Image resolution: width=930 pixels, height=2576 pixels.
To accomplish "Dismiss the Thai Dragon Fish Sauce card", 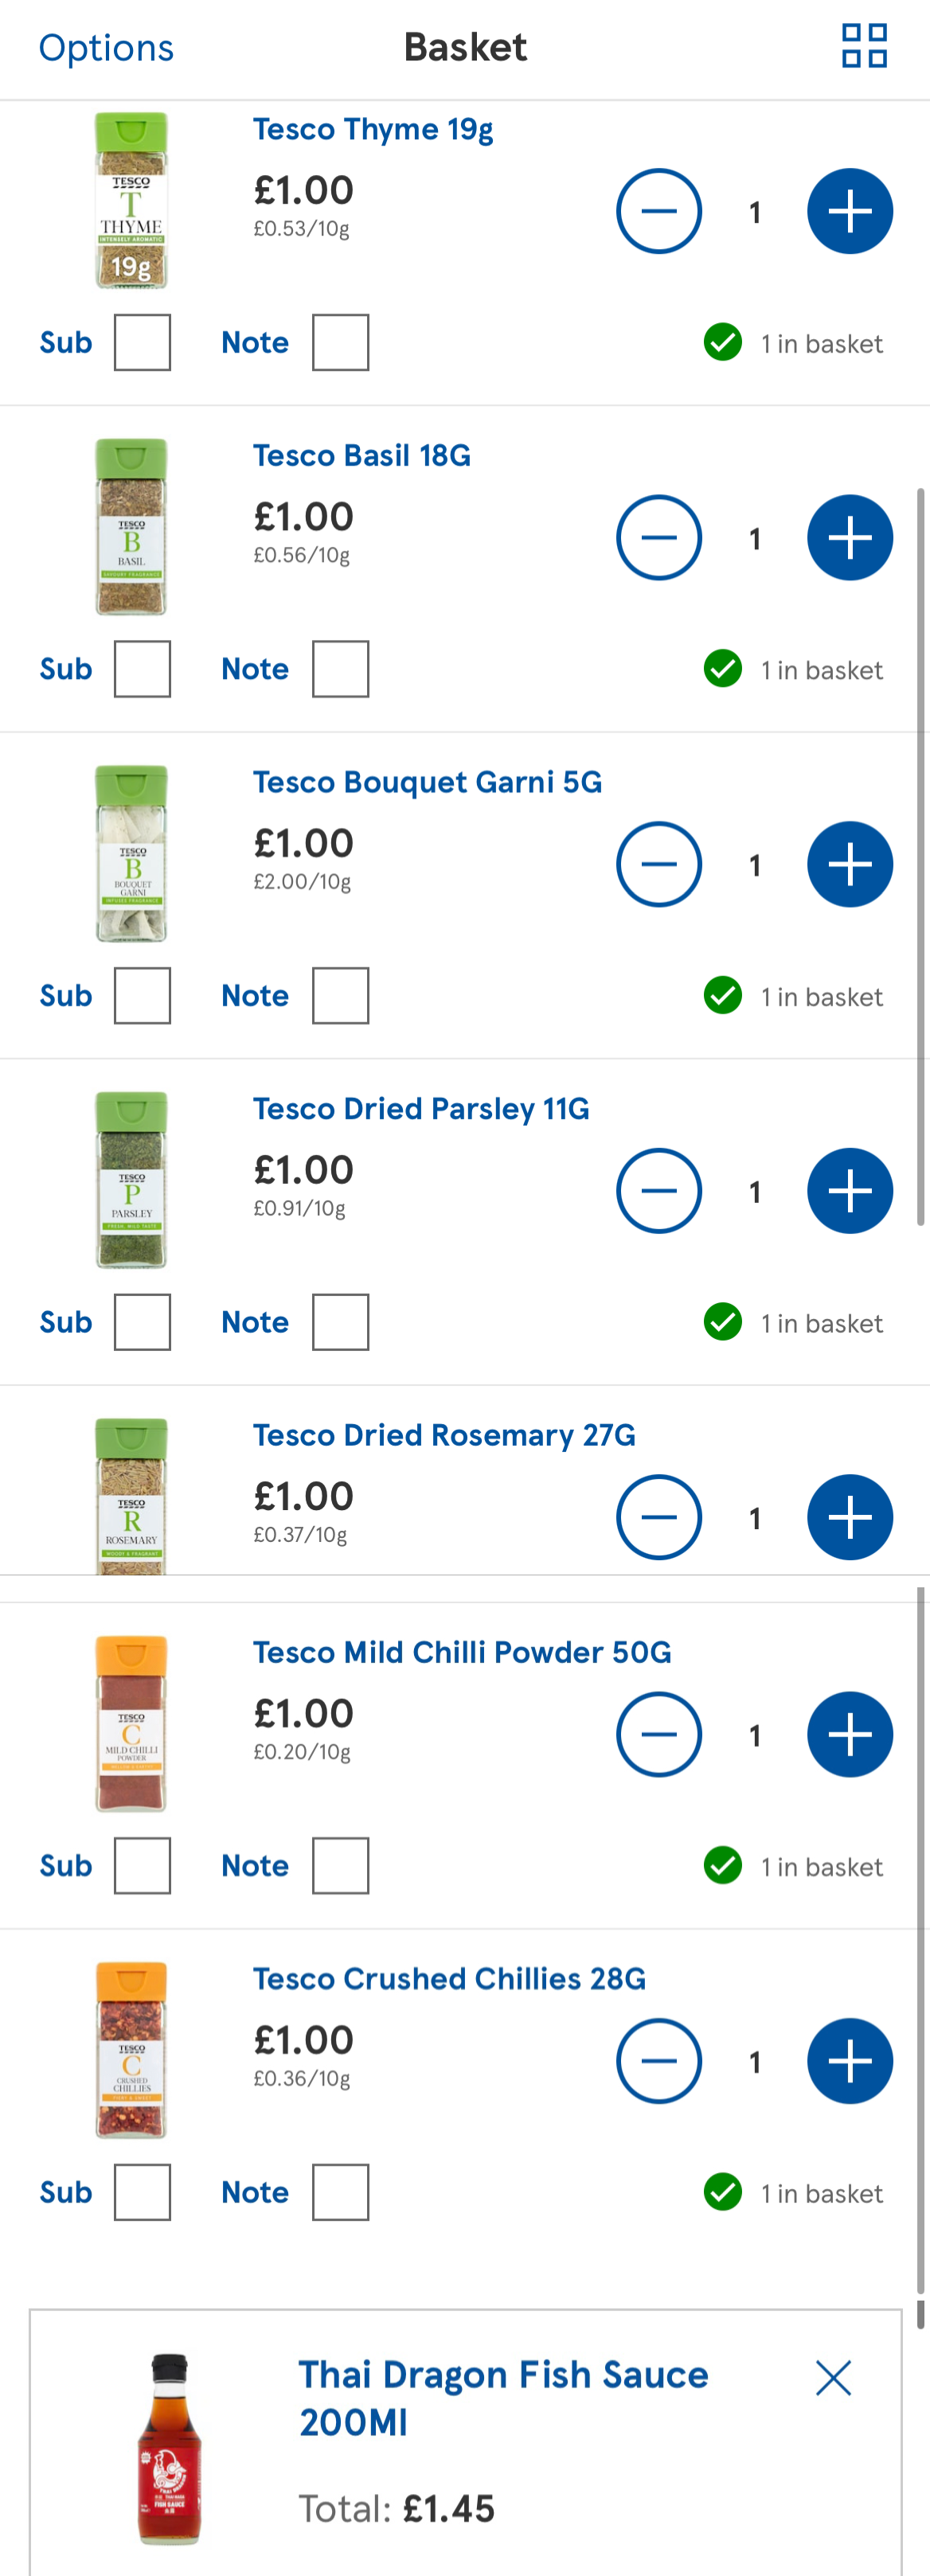I will click(x=833, y=2378).
